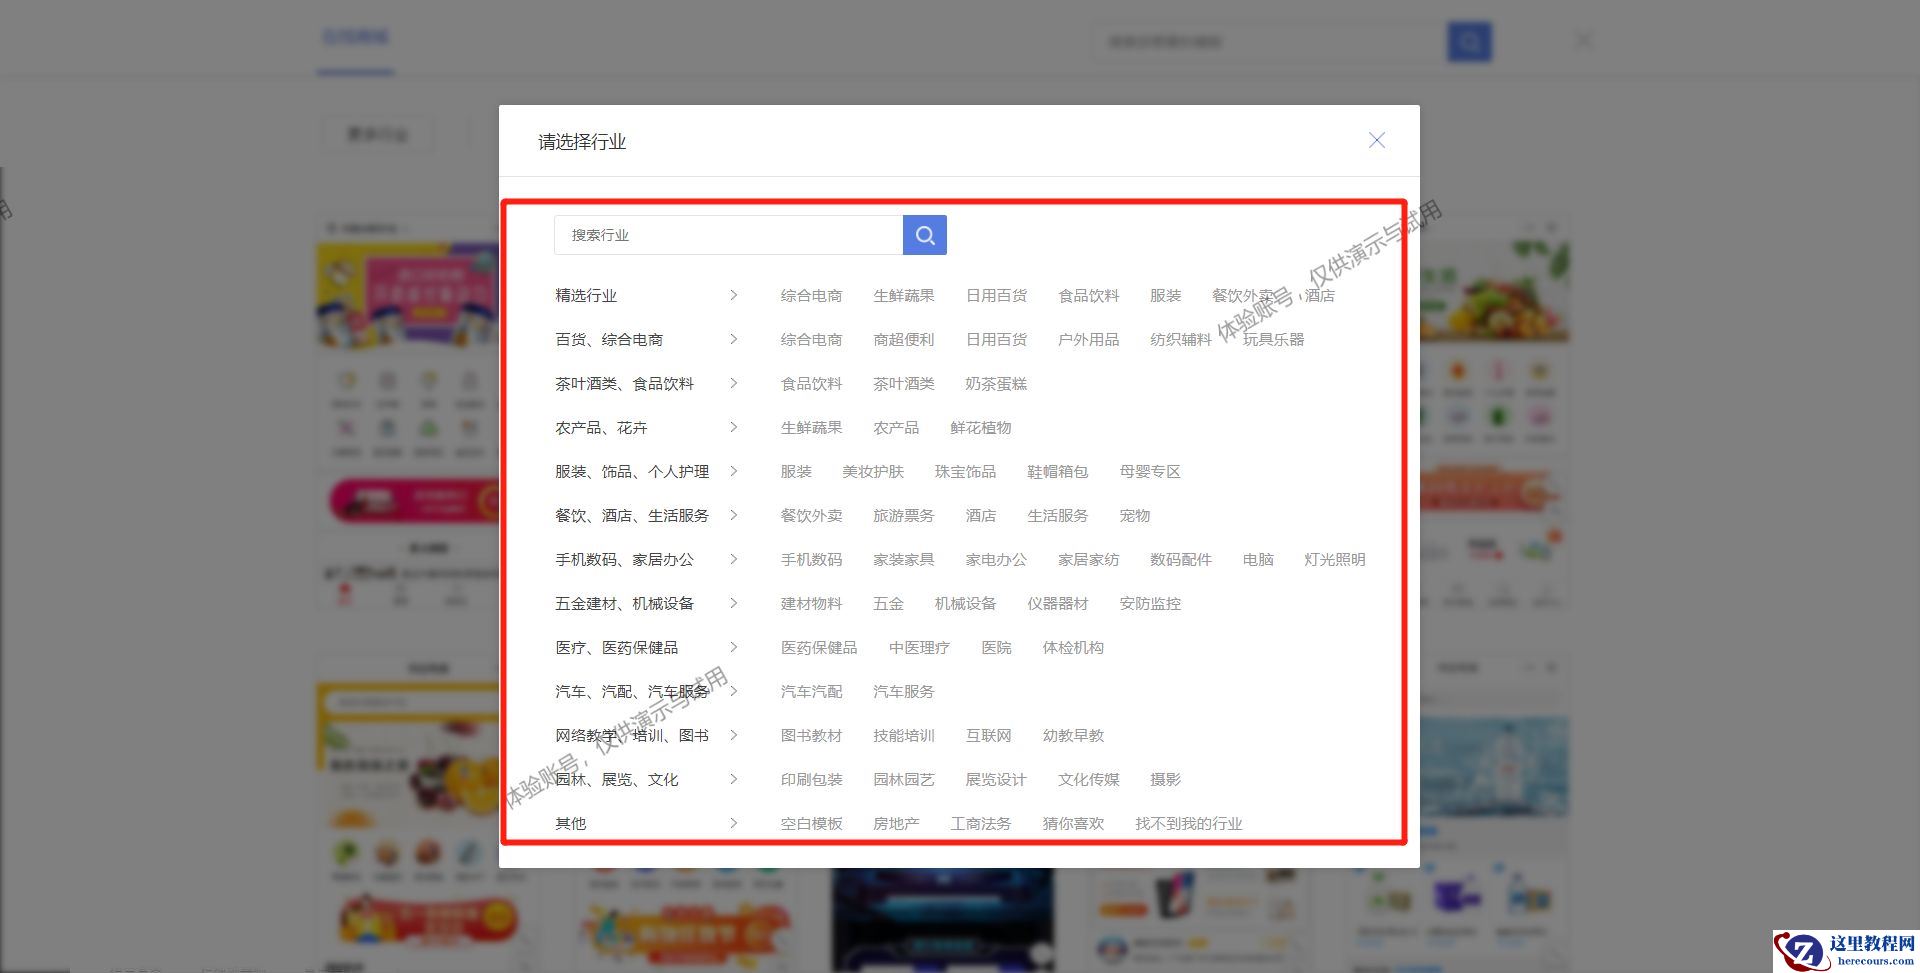Open the chevron beside 茶叶酒类、食品饮料
Image resolution: width=1920 pixels, height=973 pixels.
tap(733, 384)
